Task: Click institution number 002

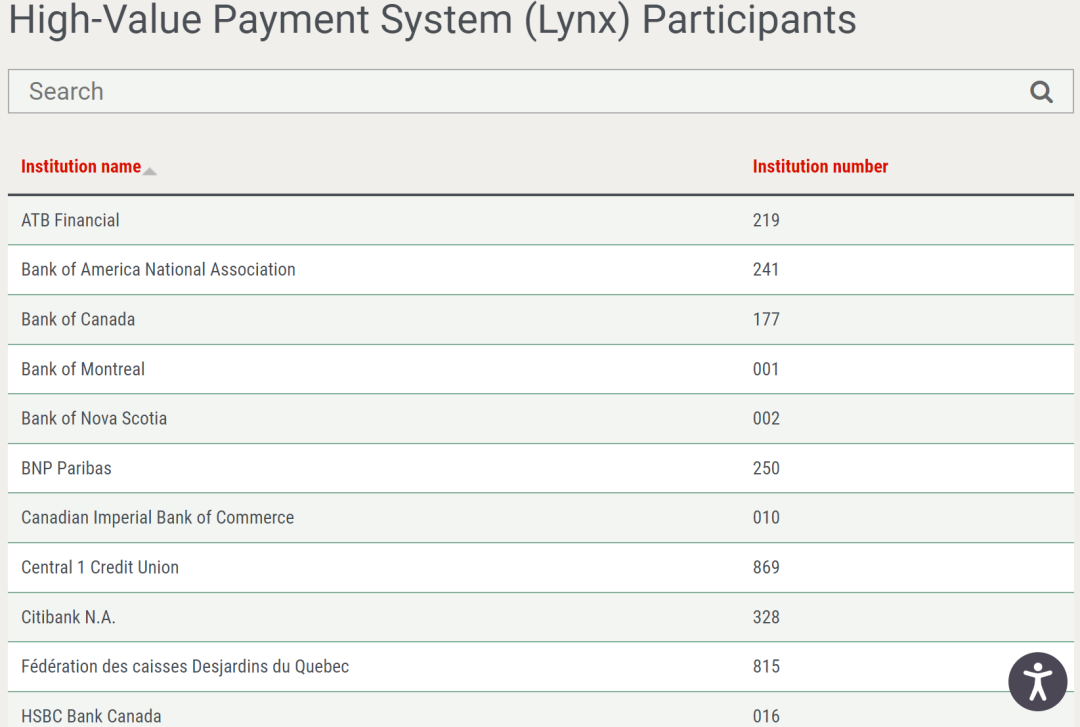Action: (766, 418)
